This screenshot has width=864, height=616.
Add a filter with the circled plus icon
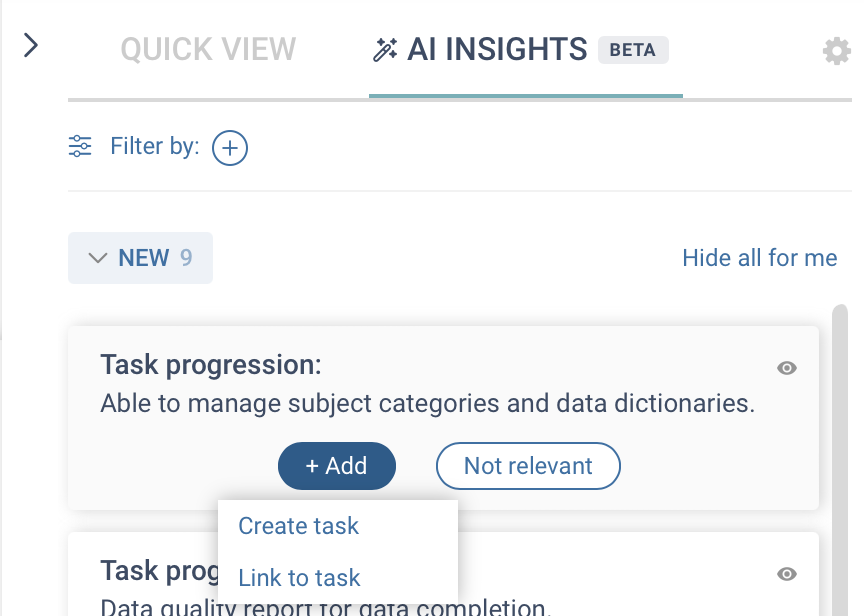click(x=230, y=148)
